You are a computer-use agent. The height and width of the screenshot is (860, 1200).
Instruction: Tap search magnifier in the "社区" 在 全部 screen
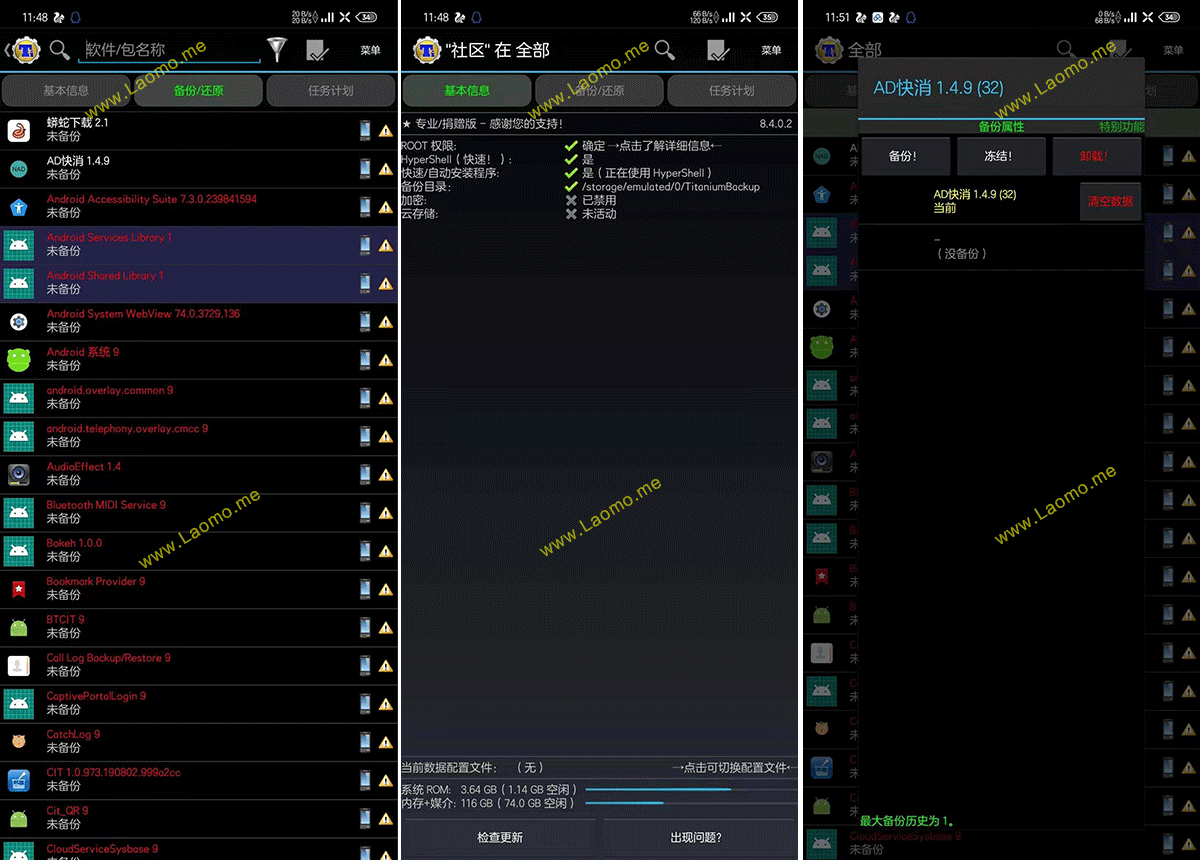665,50
